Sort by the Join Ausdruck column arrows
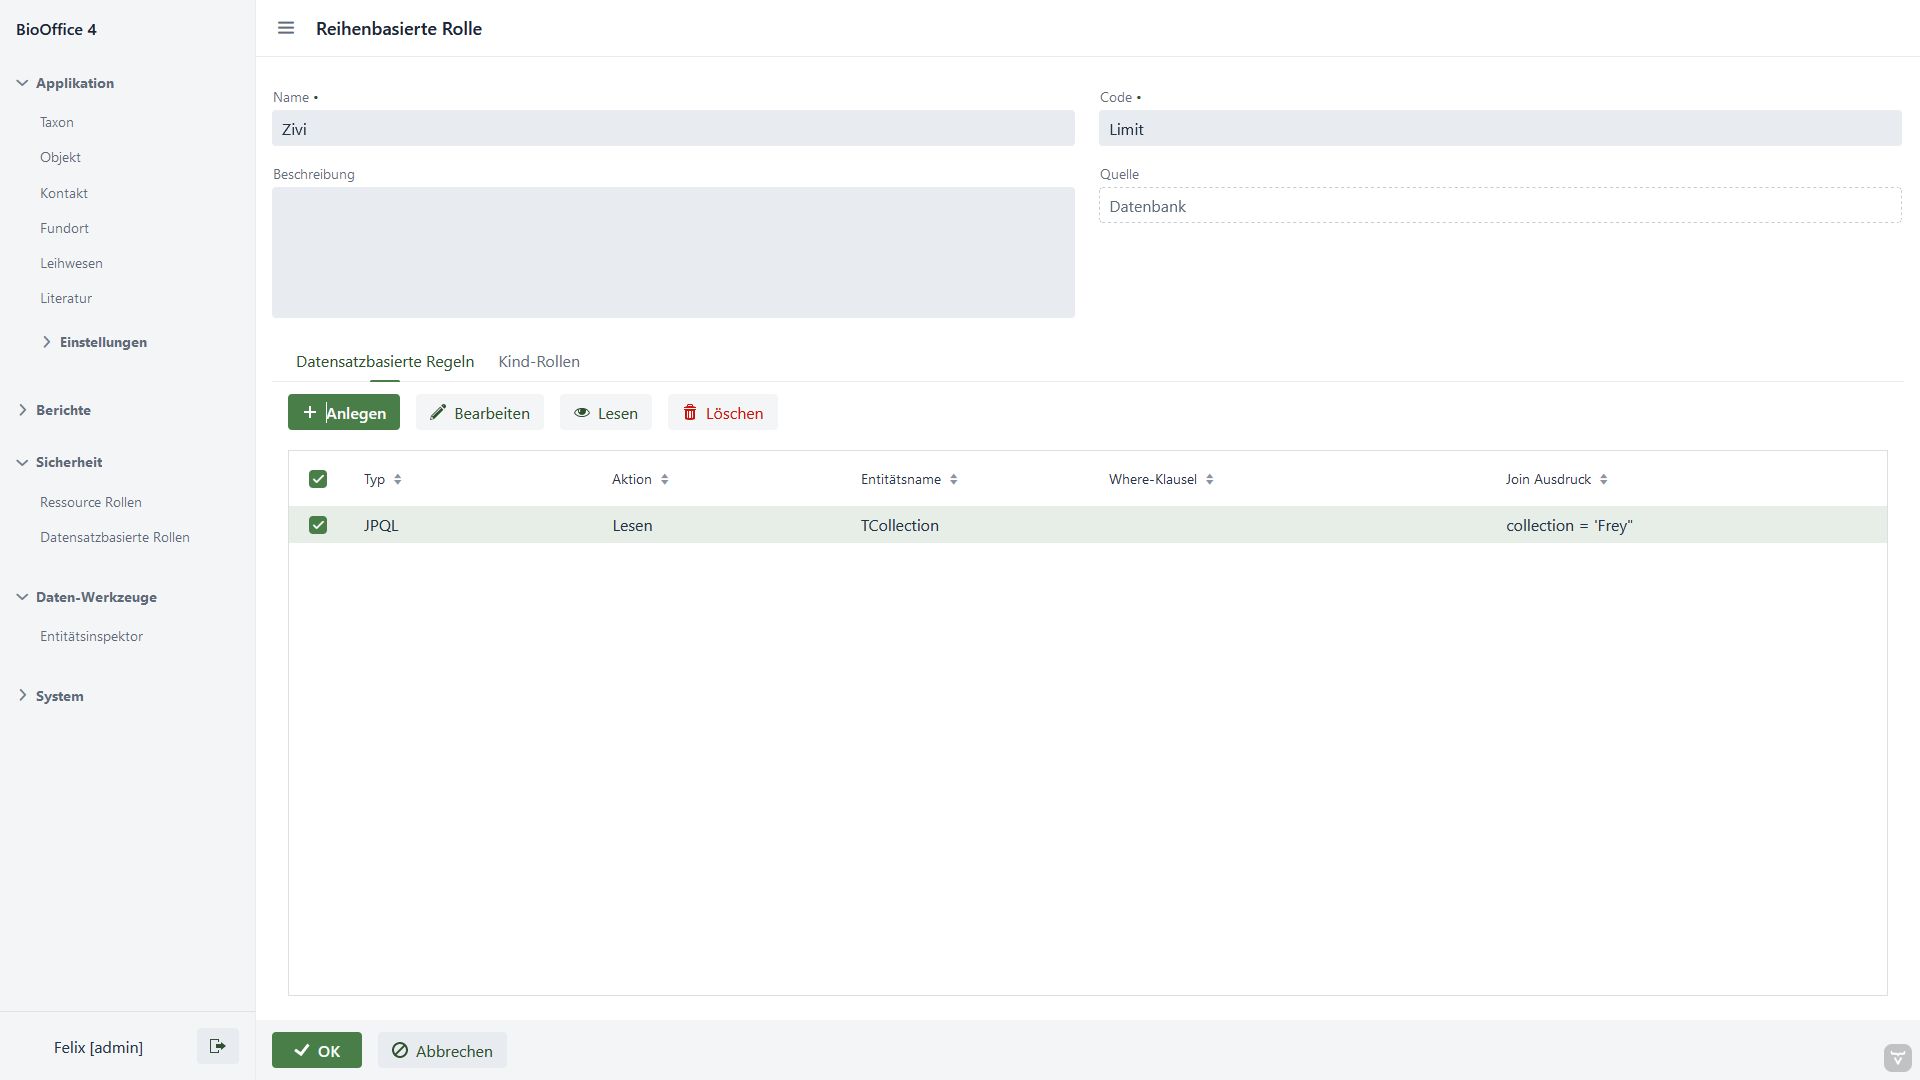Viewport: 1920px width, 1080px height. point(1604,480)
